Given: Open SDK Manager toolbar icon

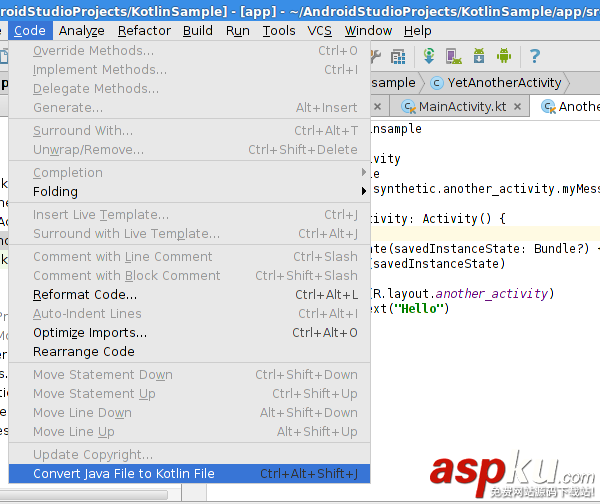Looking at the screenshot, I should click(x=479, y=56).
